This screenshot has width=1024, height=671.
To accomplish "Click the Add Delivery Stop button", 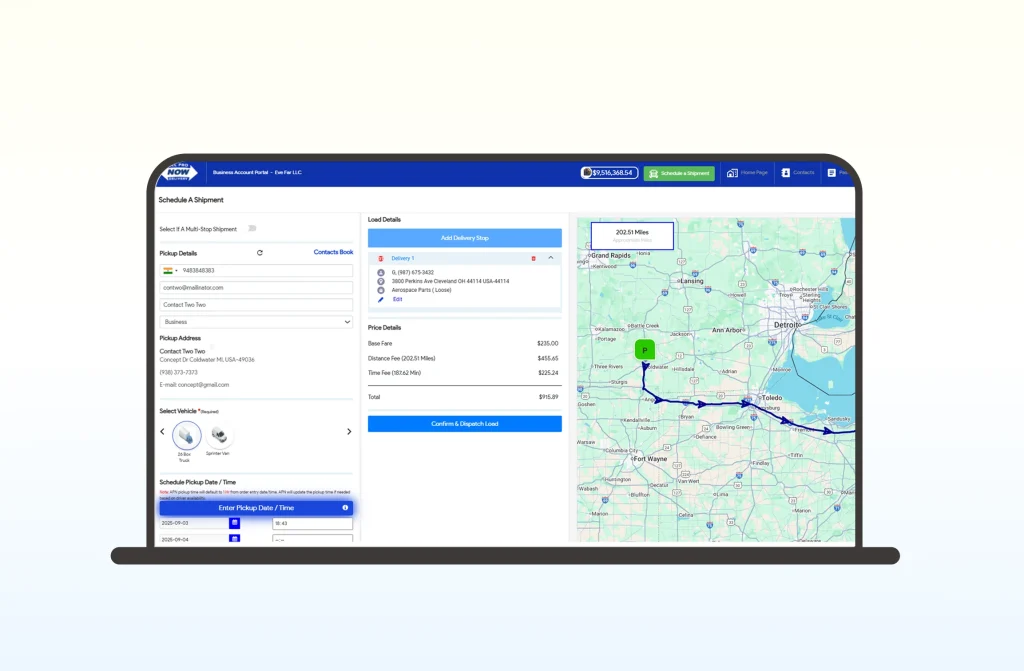I will click(464, 238).
